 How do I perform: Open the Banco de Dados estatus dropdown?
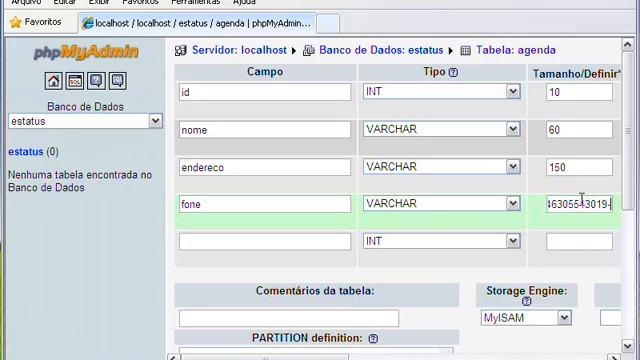156,121
